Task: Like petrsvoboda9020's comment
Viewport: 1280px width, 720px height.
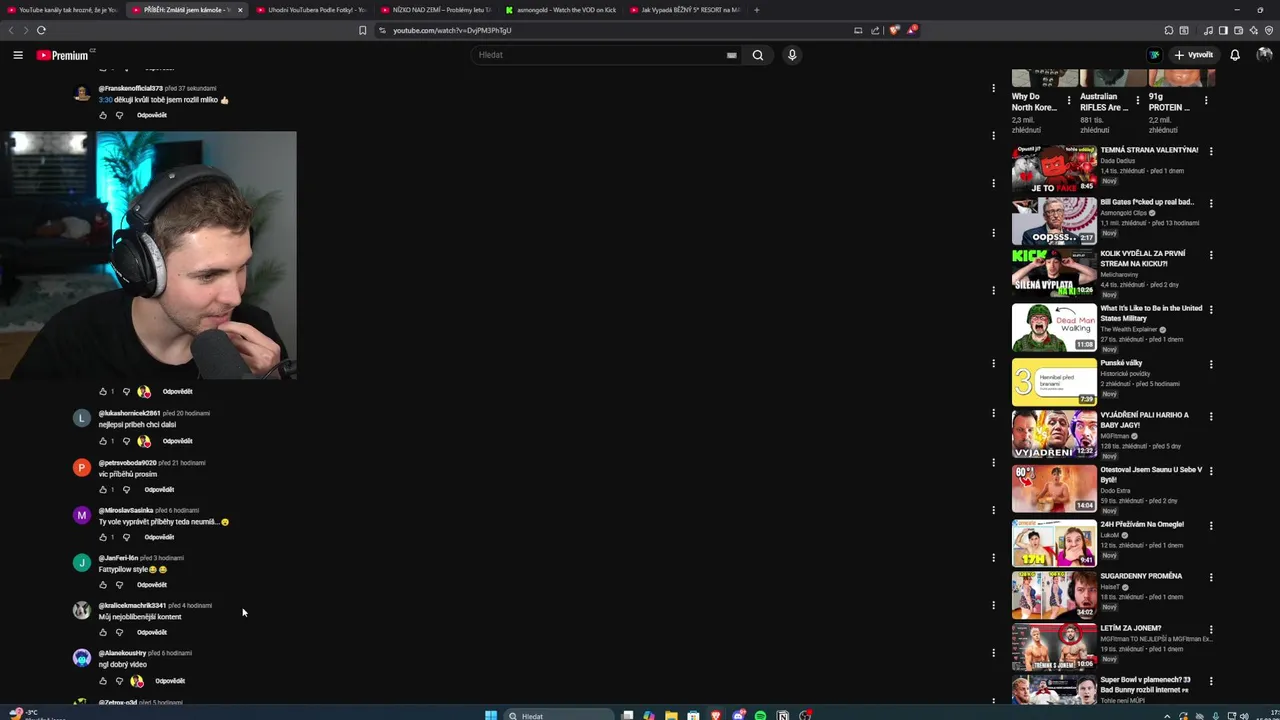Action: tap(102, 490)
